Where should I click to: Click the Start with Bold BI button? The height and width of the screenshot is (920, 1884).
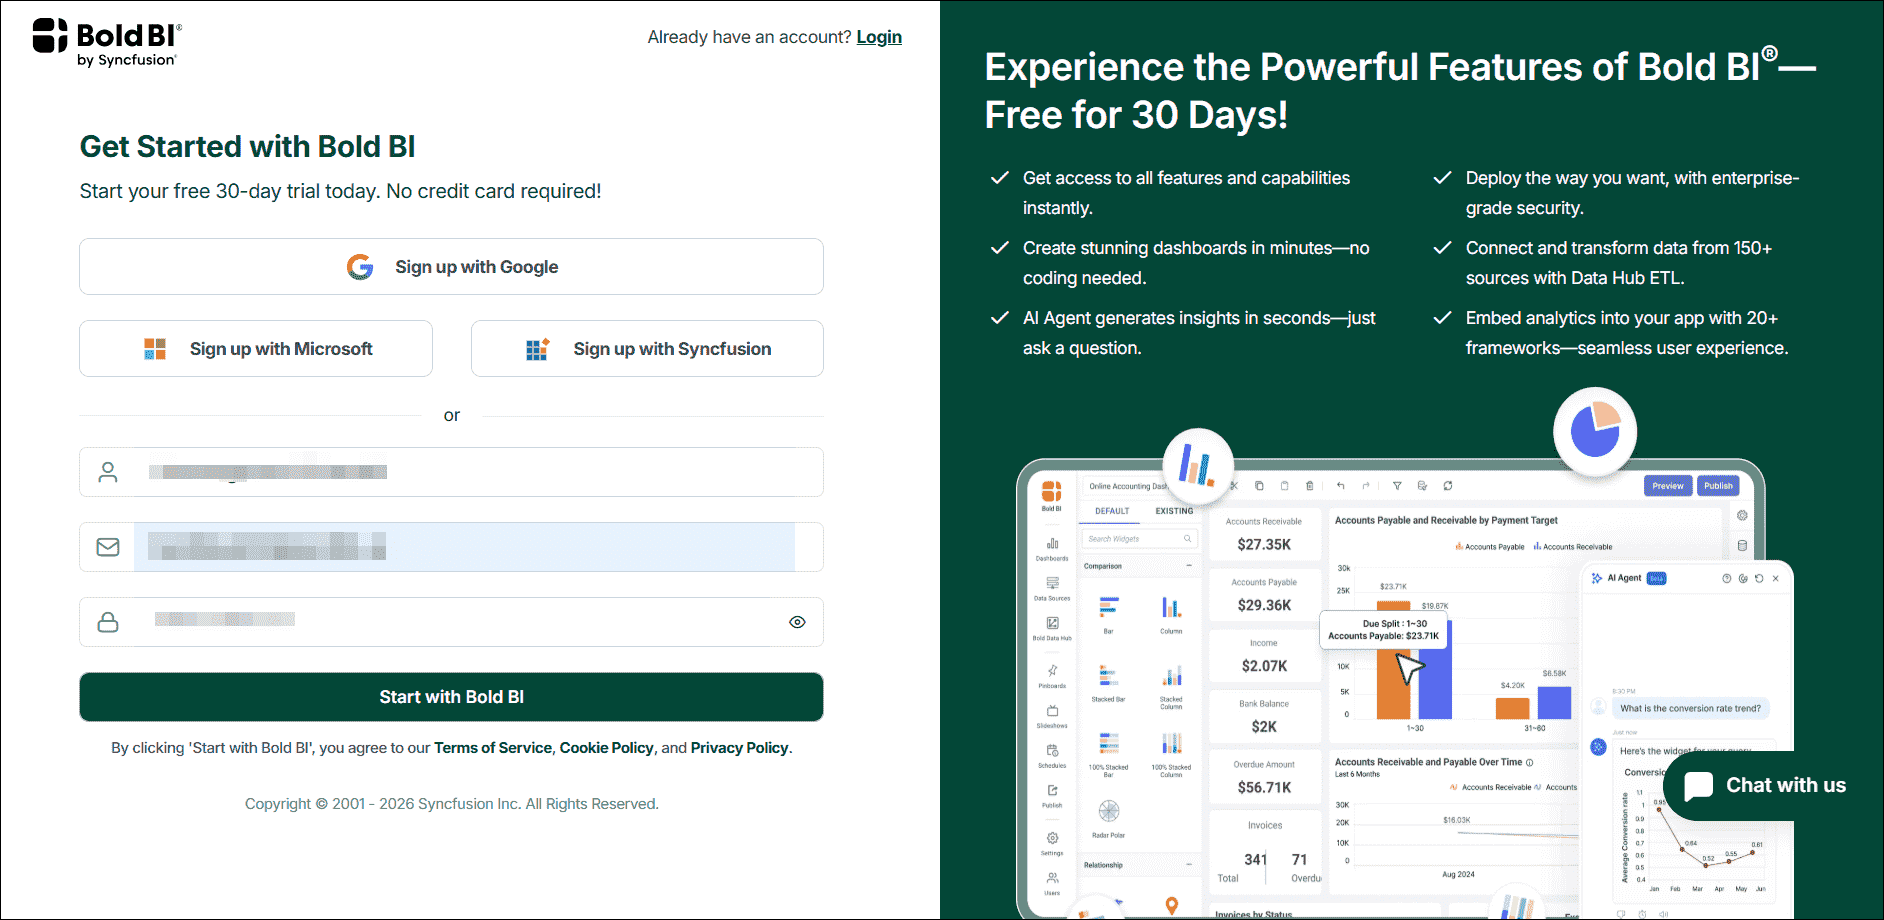point(451,697)
